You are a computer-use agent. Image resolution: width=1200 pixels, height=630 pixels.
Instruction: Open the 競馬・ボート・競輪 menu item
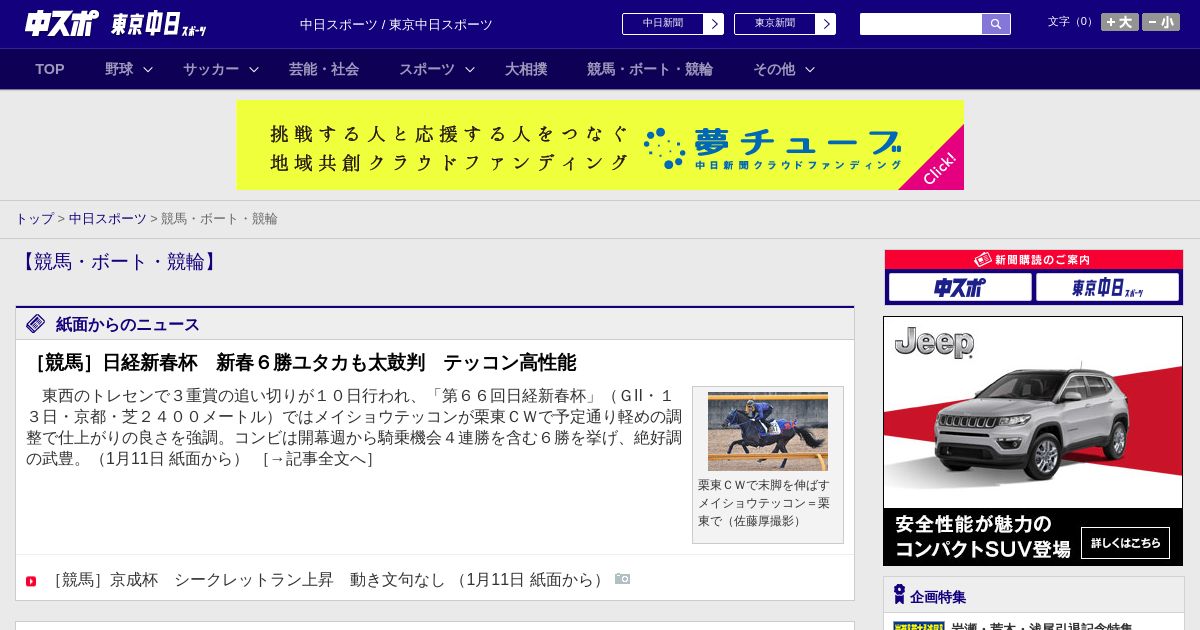[650, 69]
